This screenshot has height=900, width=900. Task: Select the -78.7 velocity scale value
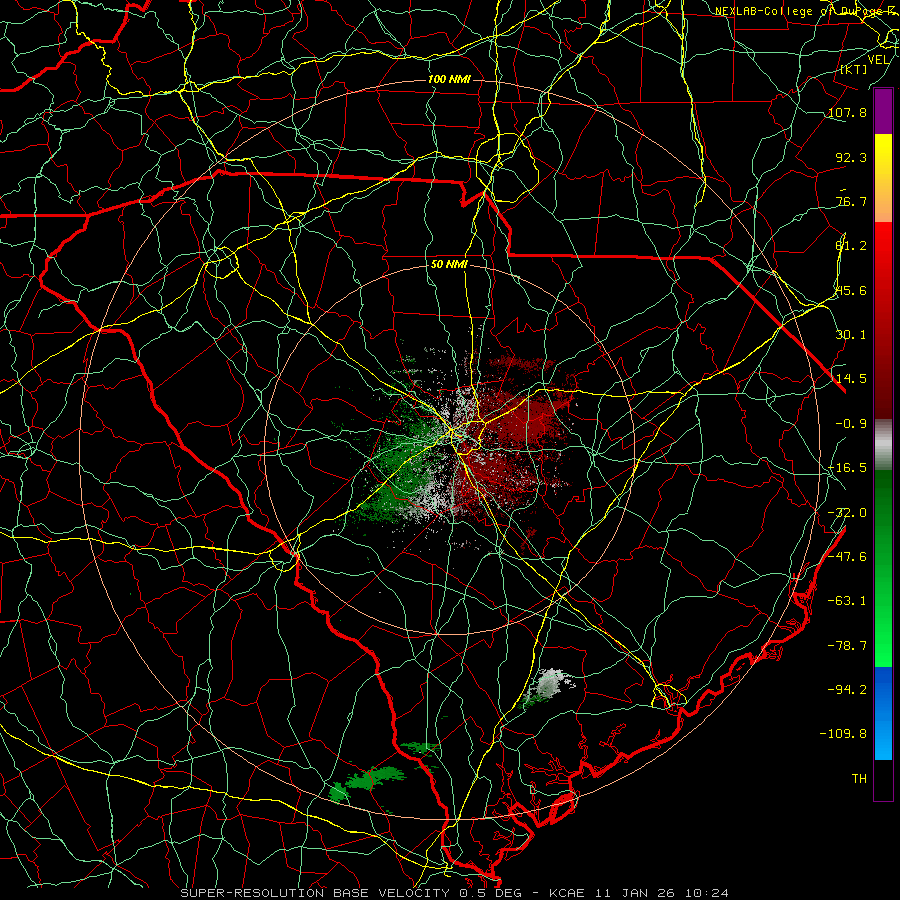click(x=847, y=646)
